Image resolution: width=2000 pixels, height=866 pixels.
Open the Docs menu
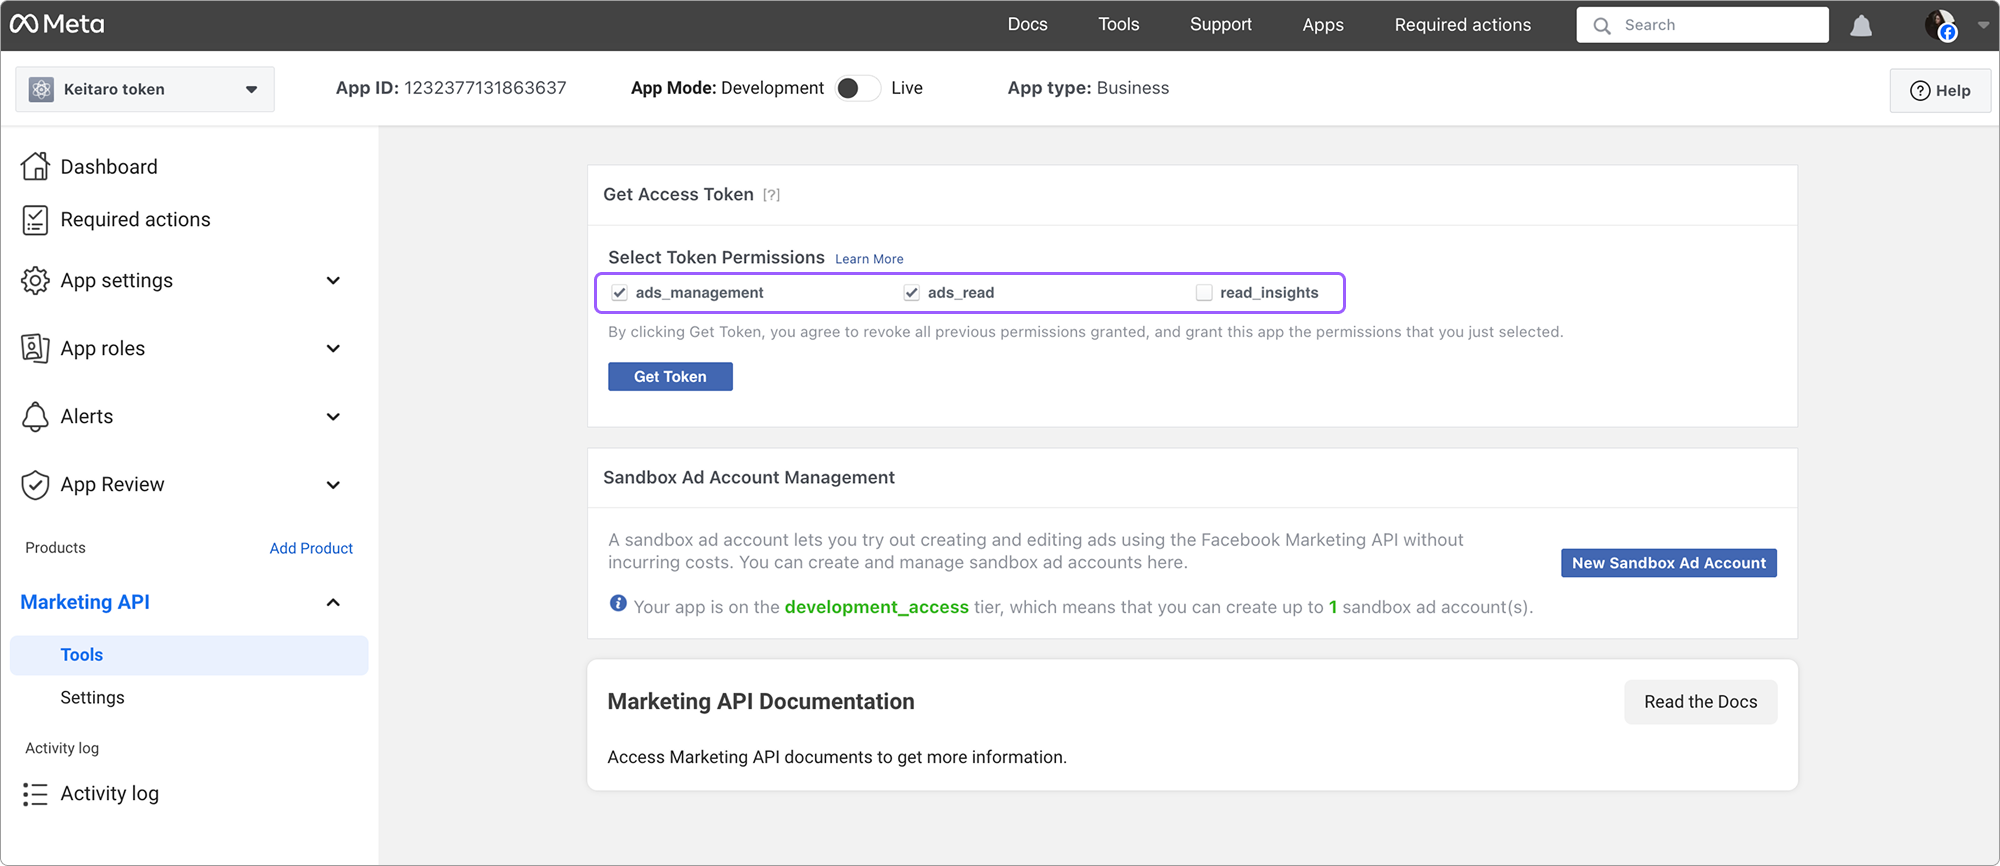click(x=1027, y=24)
